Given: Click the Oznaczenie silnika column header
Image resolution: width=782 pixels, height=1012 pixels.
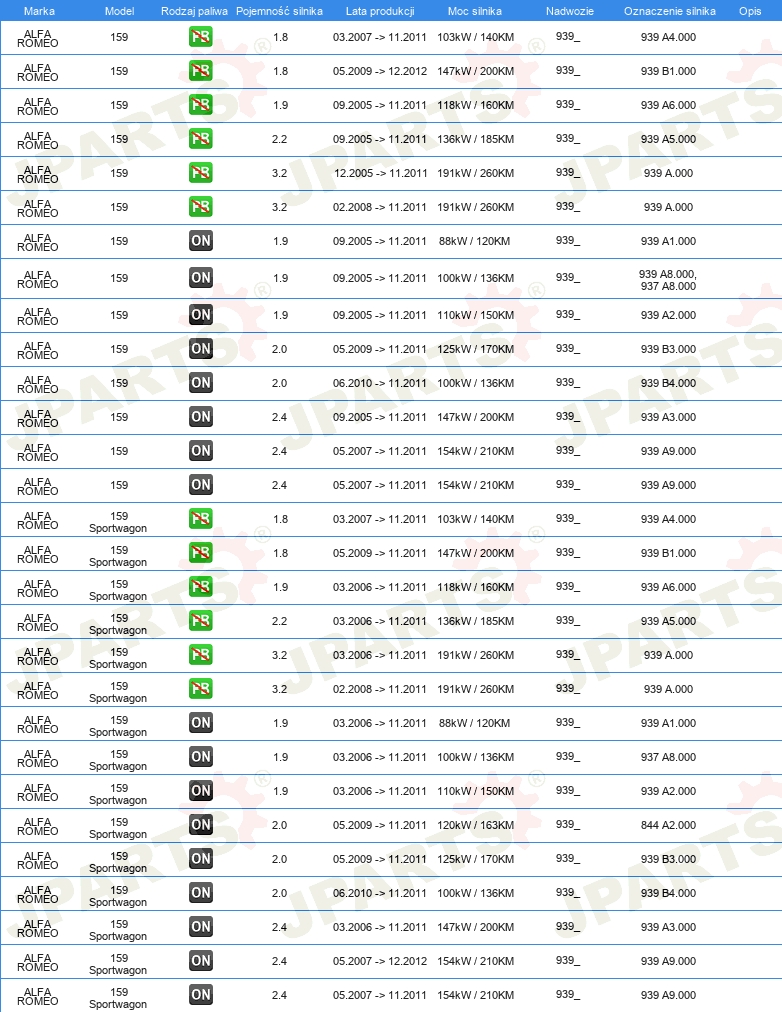Looking at the screenshot, I should pos(670,11).
